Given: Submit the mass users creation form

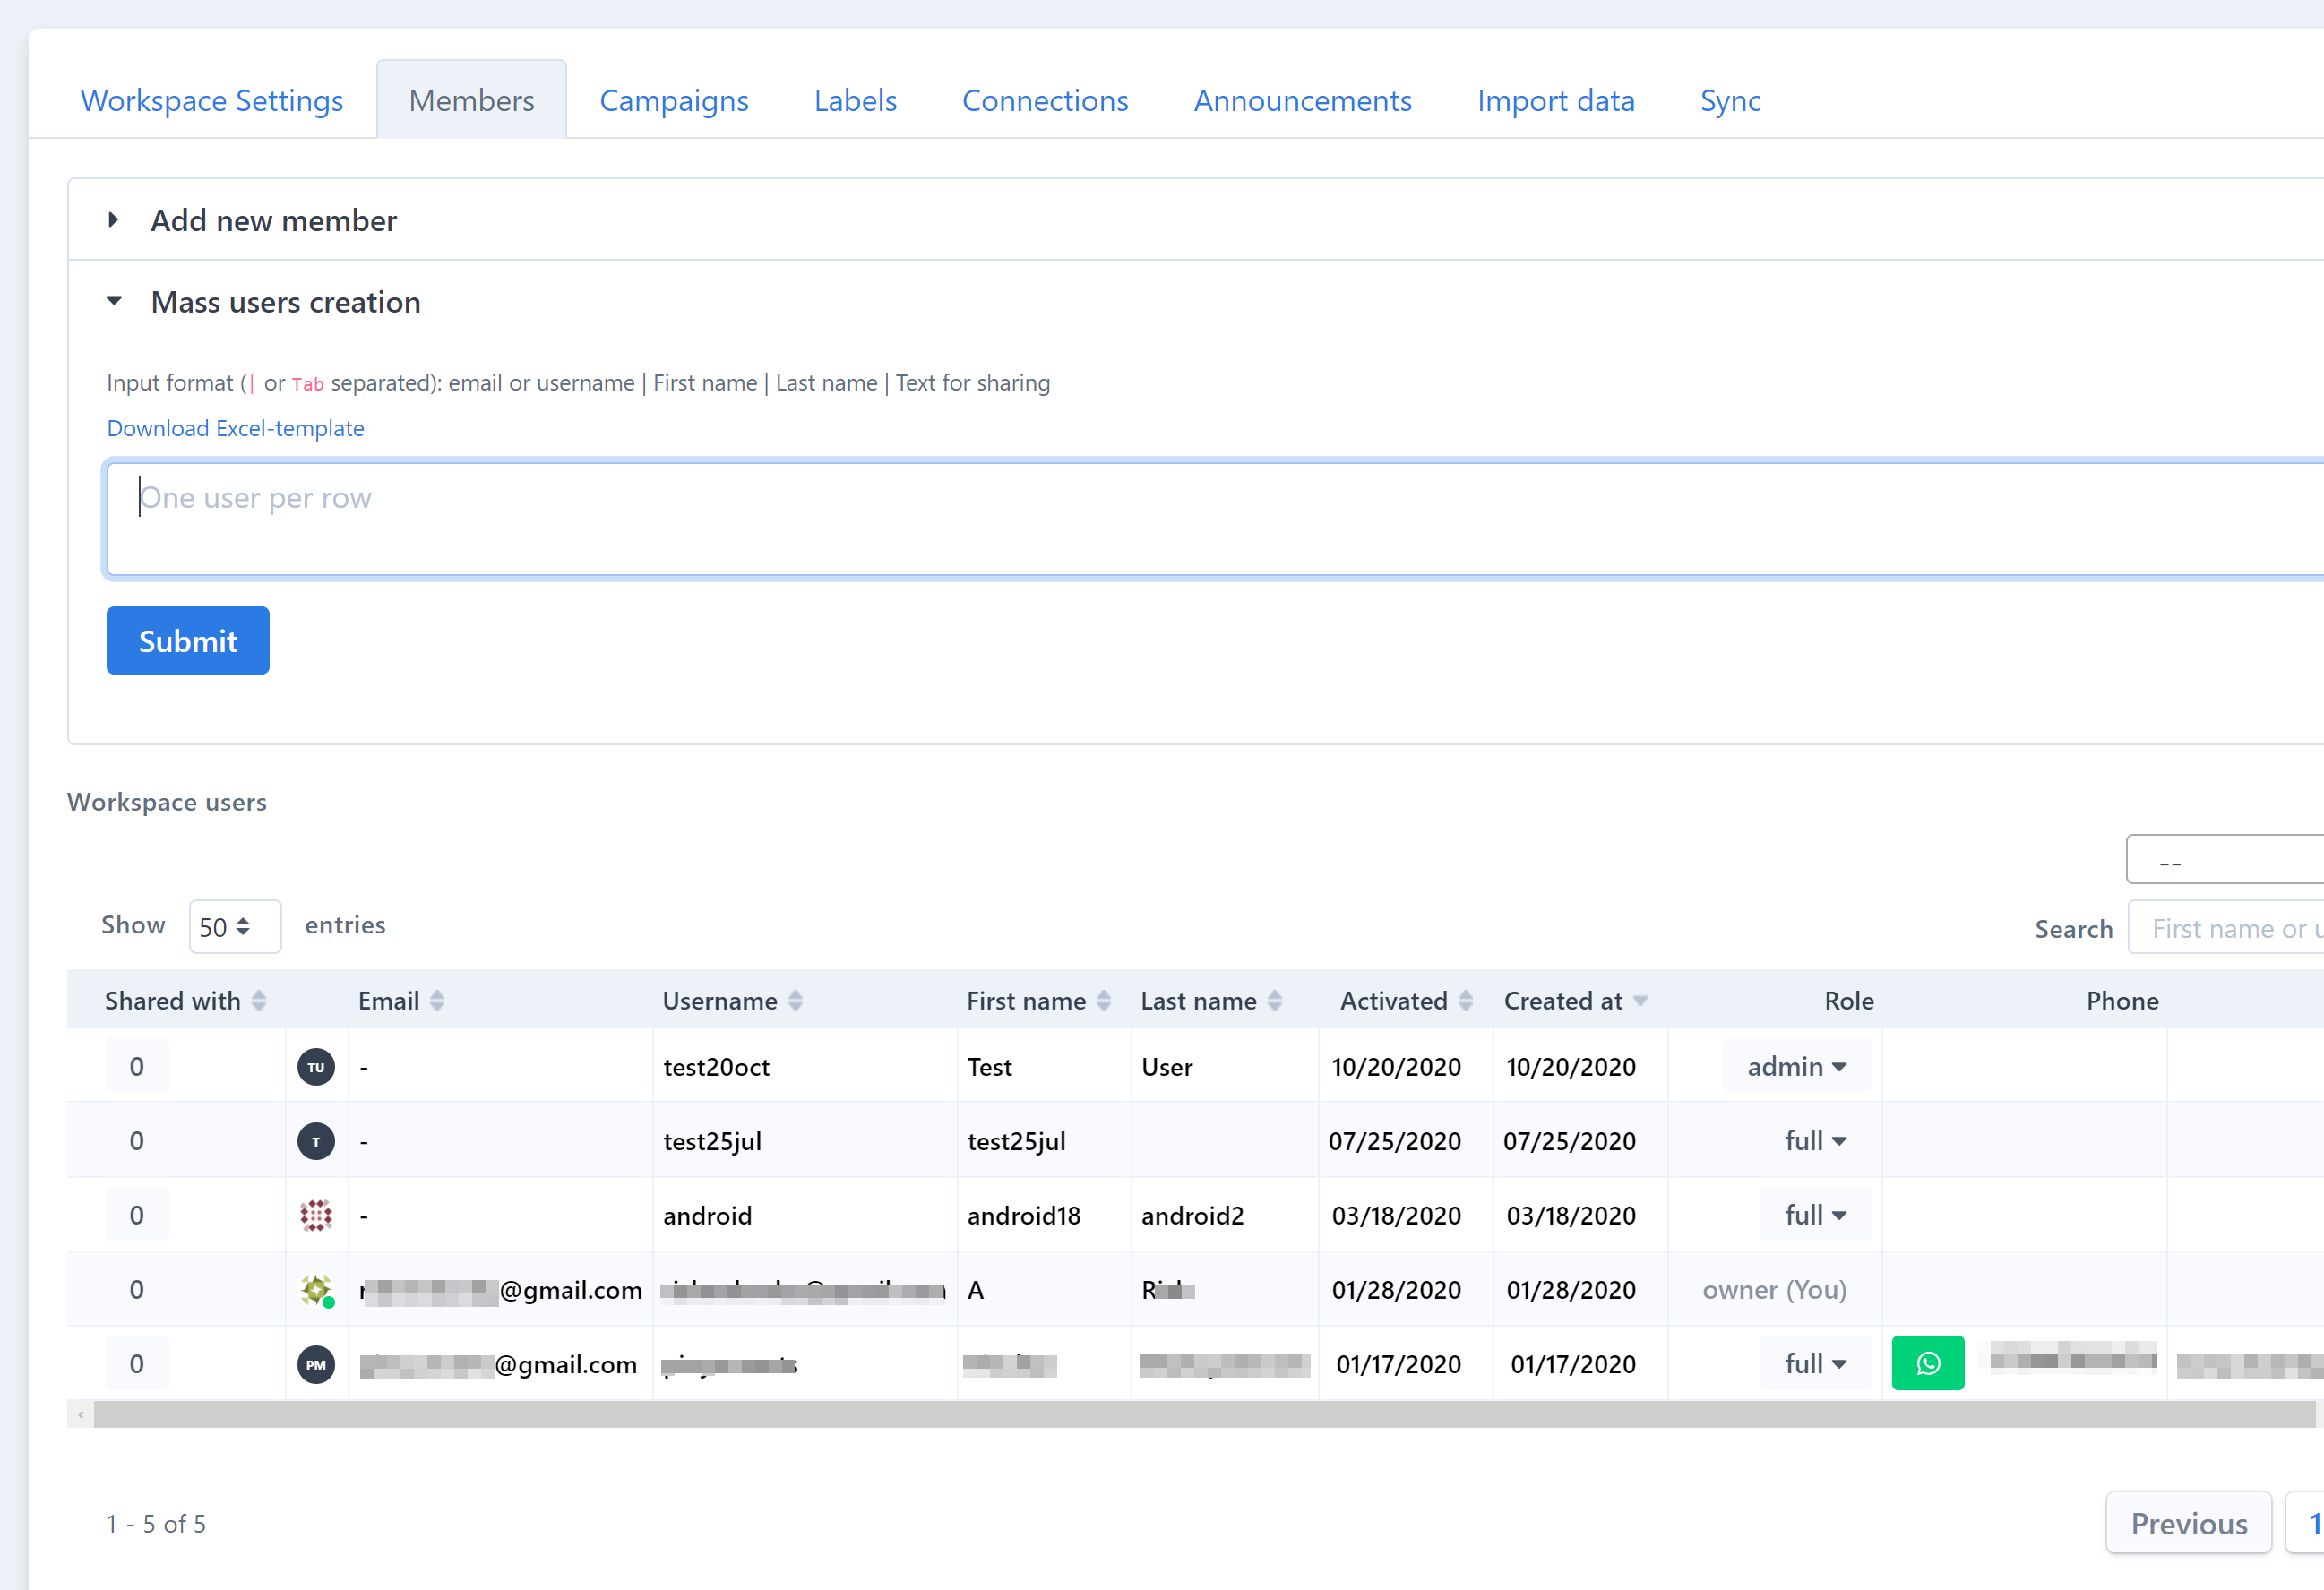Looking at the screenshot, I should 187,640.
